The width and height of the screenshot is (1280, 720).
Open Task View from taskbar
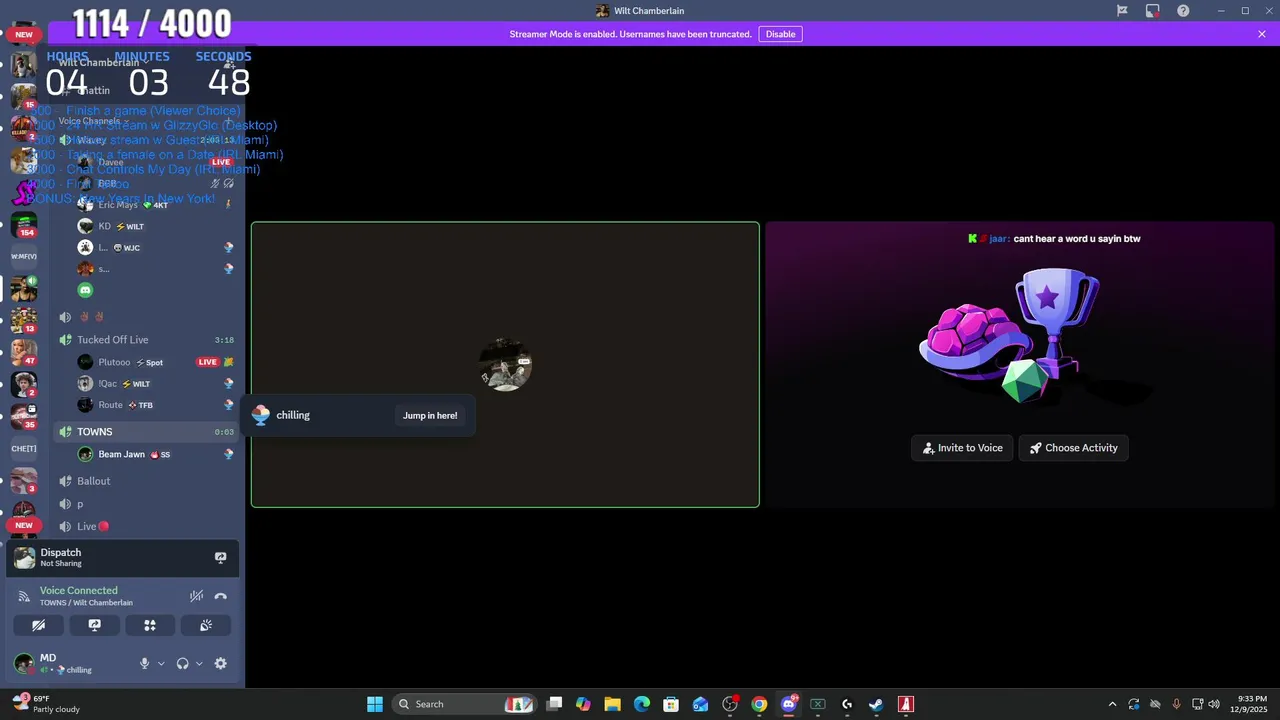click(x=554, y=704)
